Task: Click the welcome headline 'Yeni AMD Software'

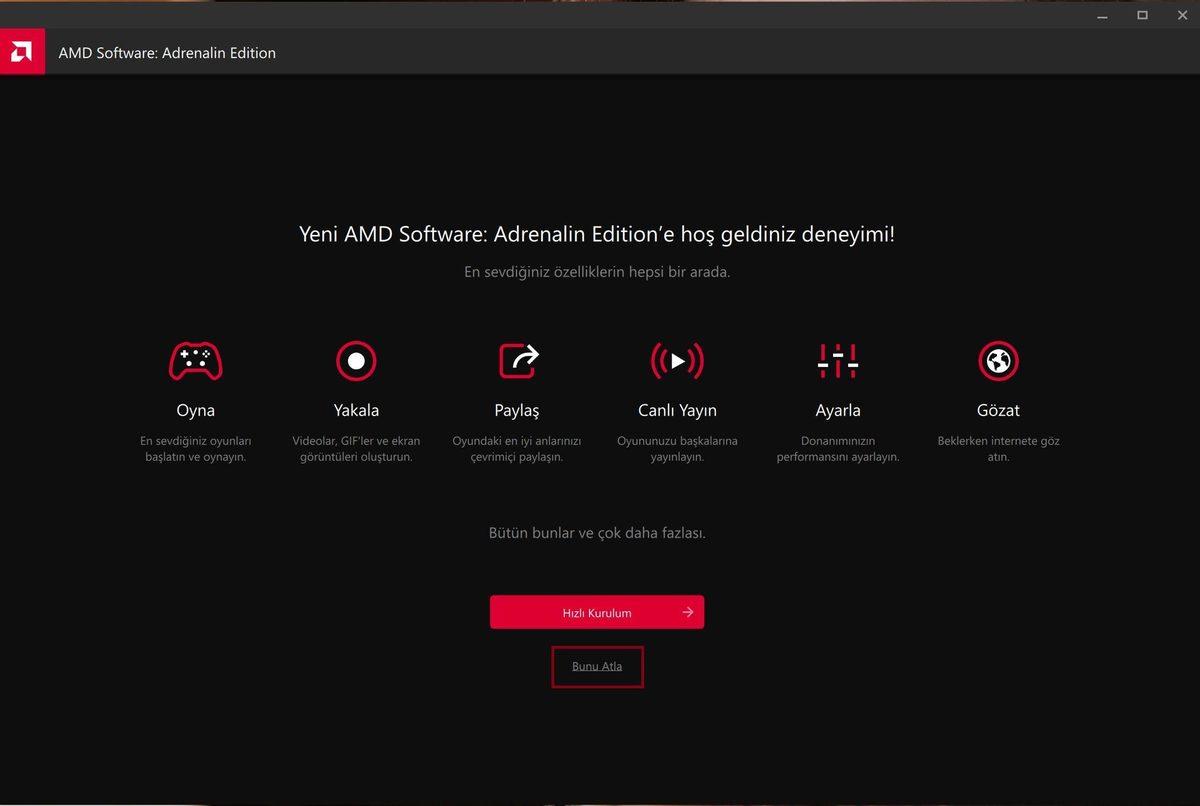Action: 597,235
